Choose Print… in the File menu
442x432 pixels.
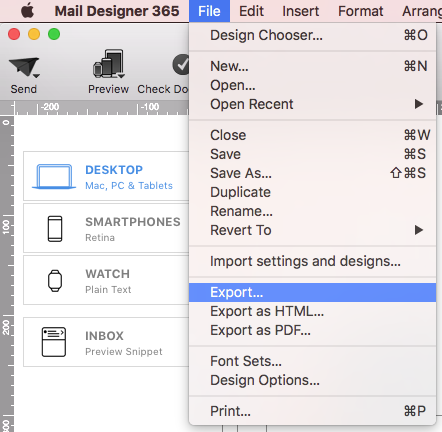point(312,411)
